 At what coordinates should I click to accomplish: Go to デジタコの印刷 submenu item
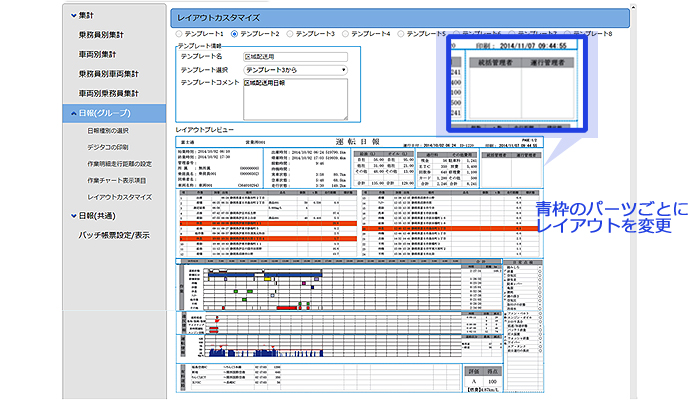tap(108, 147)
